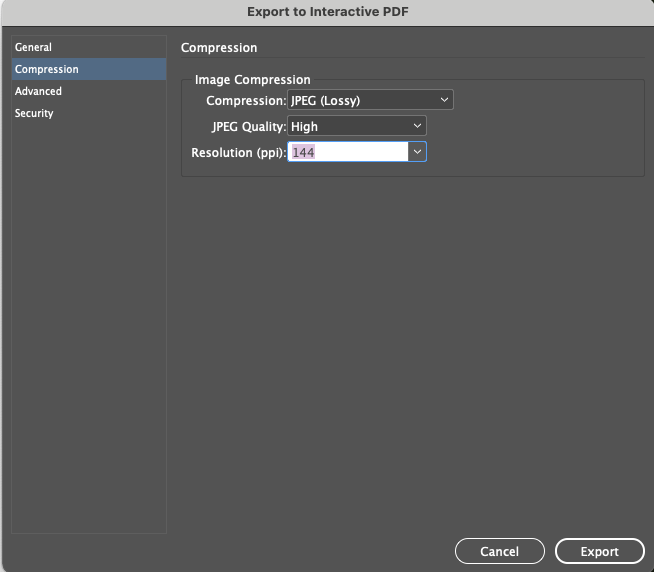This screenshot has width=654, height=572.
Task: Click the Compression panel heading text
Action: [x=219, y=48]
